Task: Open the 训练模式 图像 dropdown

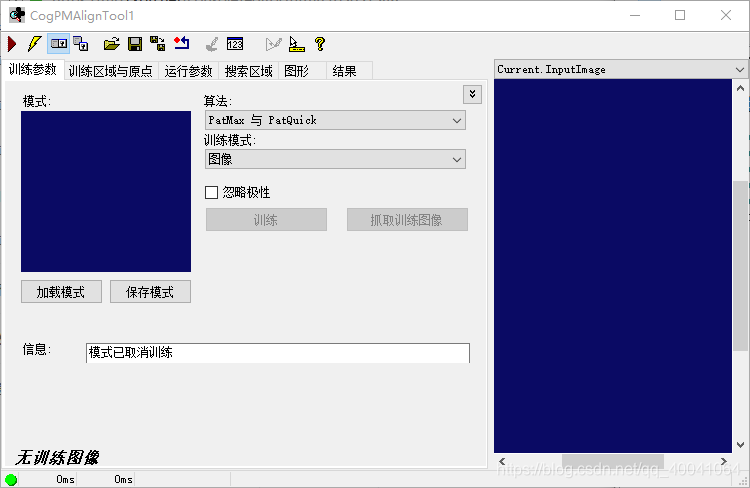Action: tap(335, 159)
